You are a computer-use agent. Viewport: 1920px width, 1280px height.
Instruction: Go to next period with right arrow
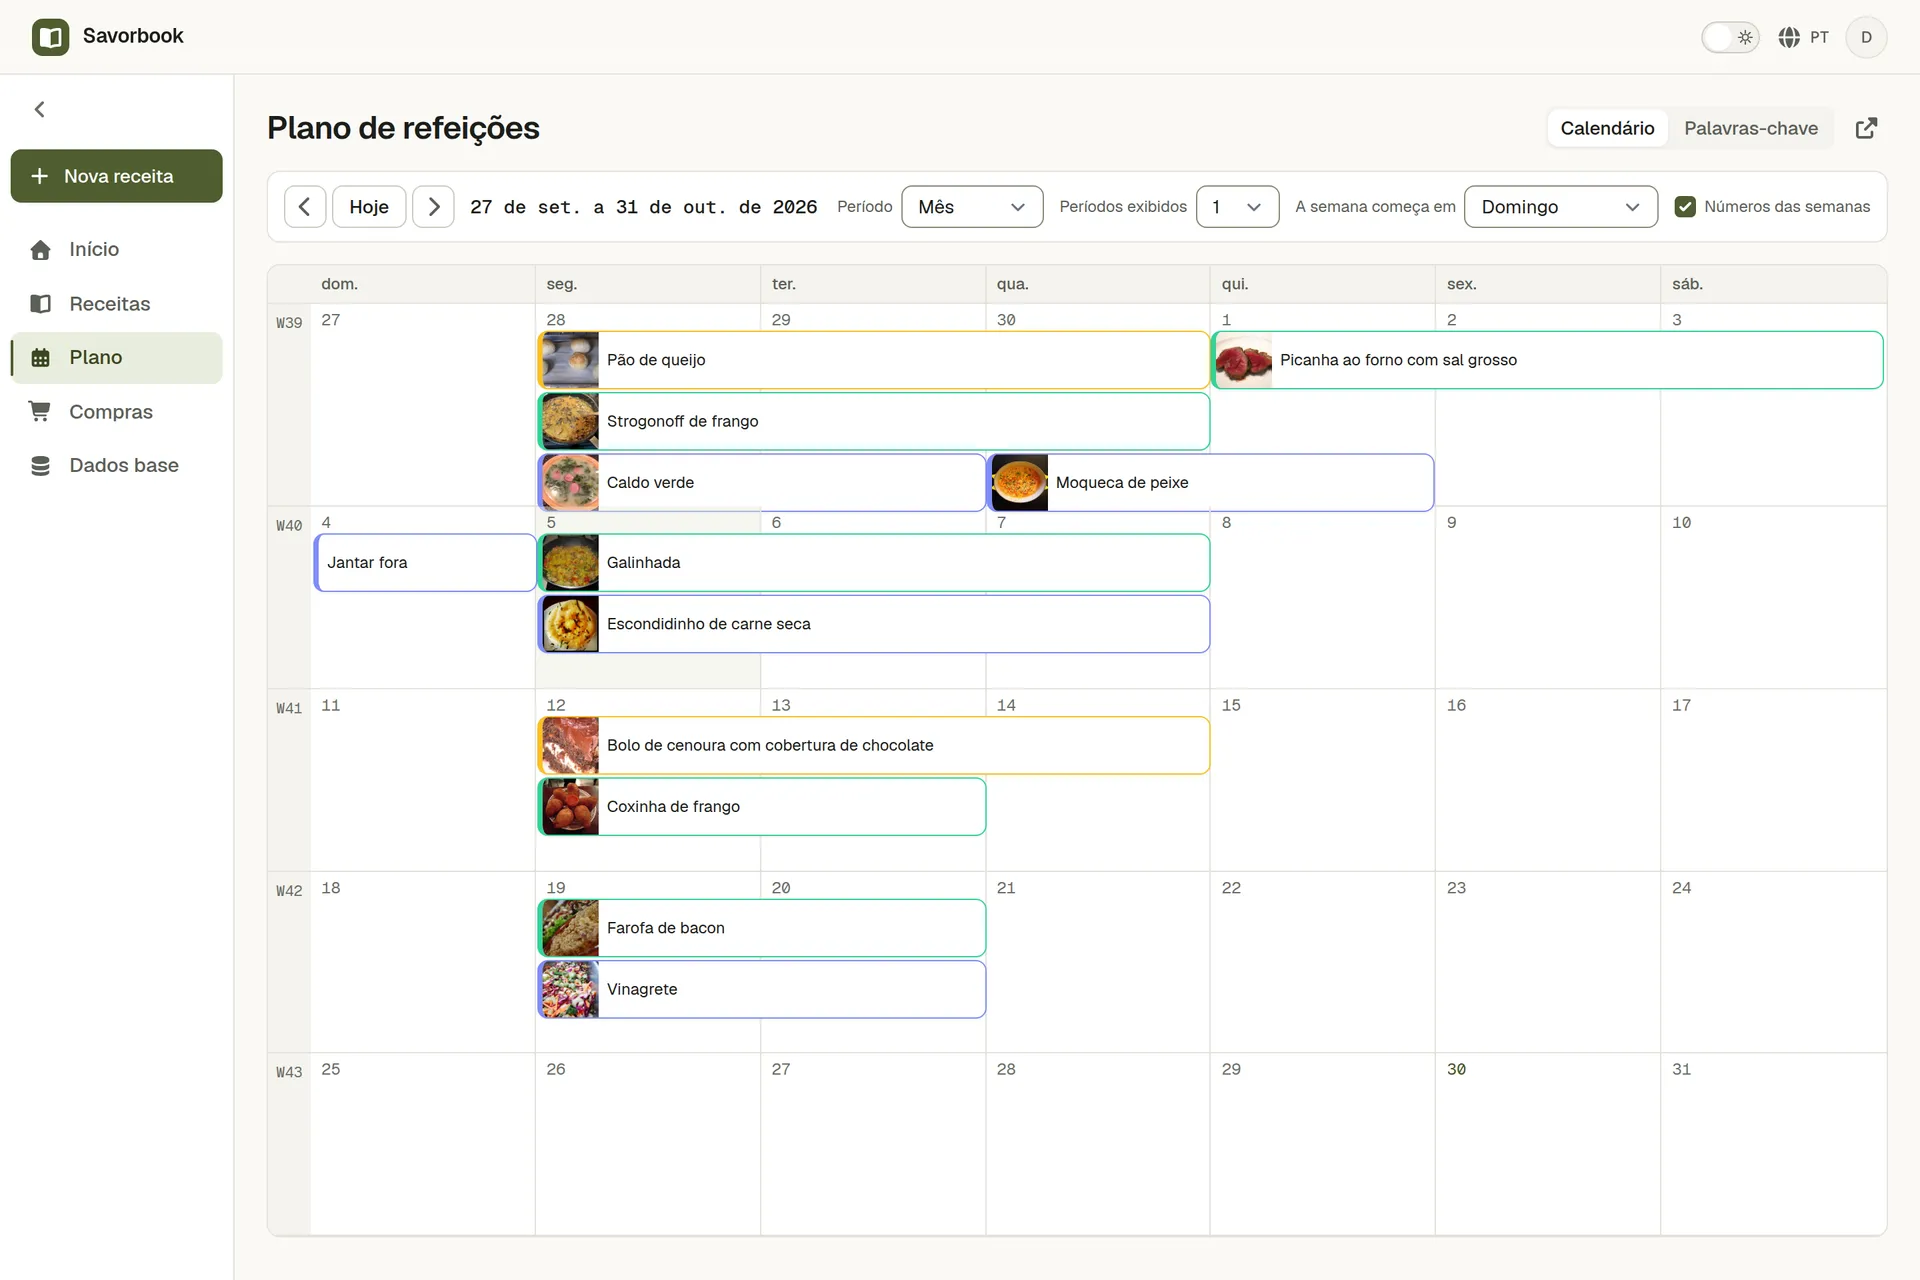[x=434, y=207]
